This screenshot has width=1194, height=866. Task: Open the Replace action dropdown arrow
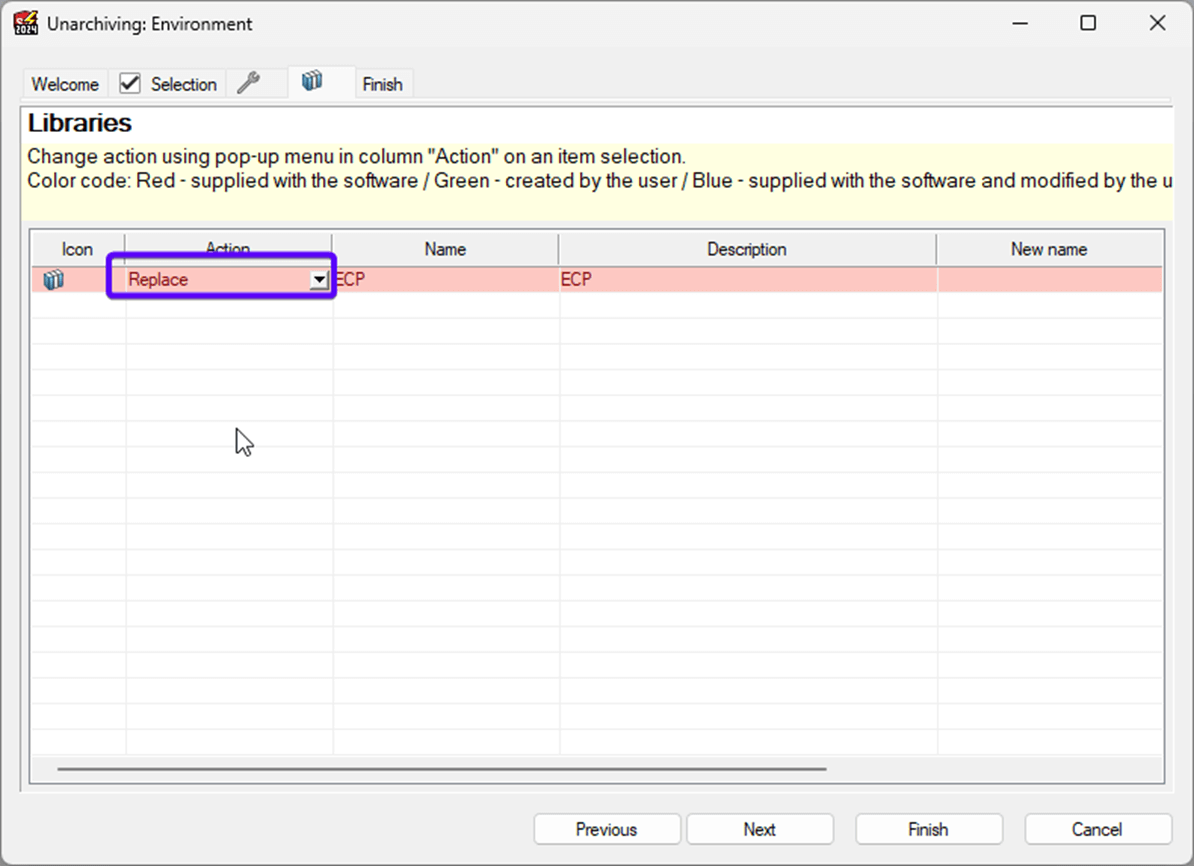pyautogui.click(x=319, y=280)
